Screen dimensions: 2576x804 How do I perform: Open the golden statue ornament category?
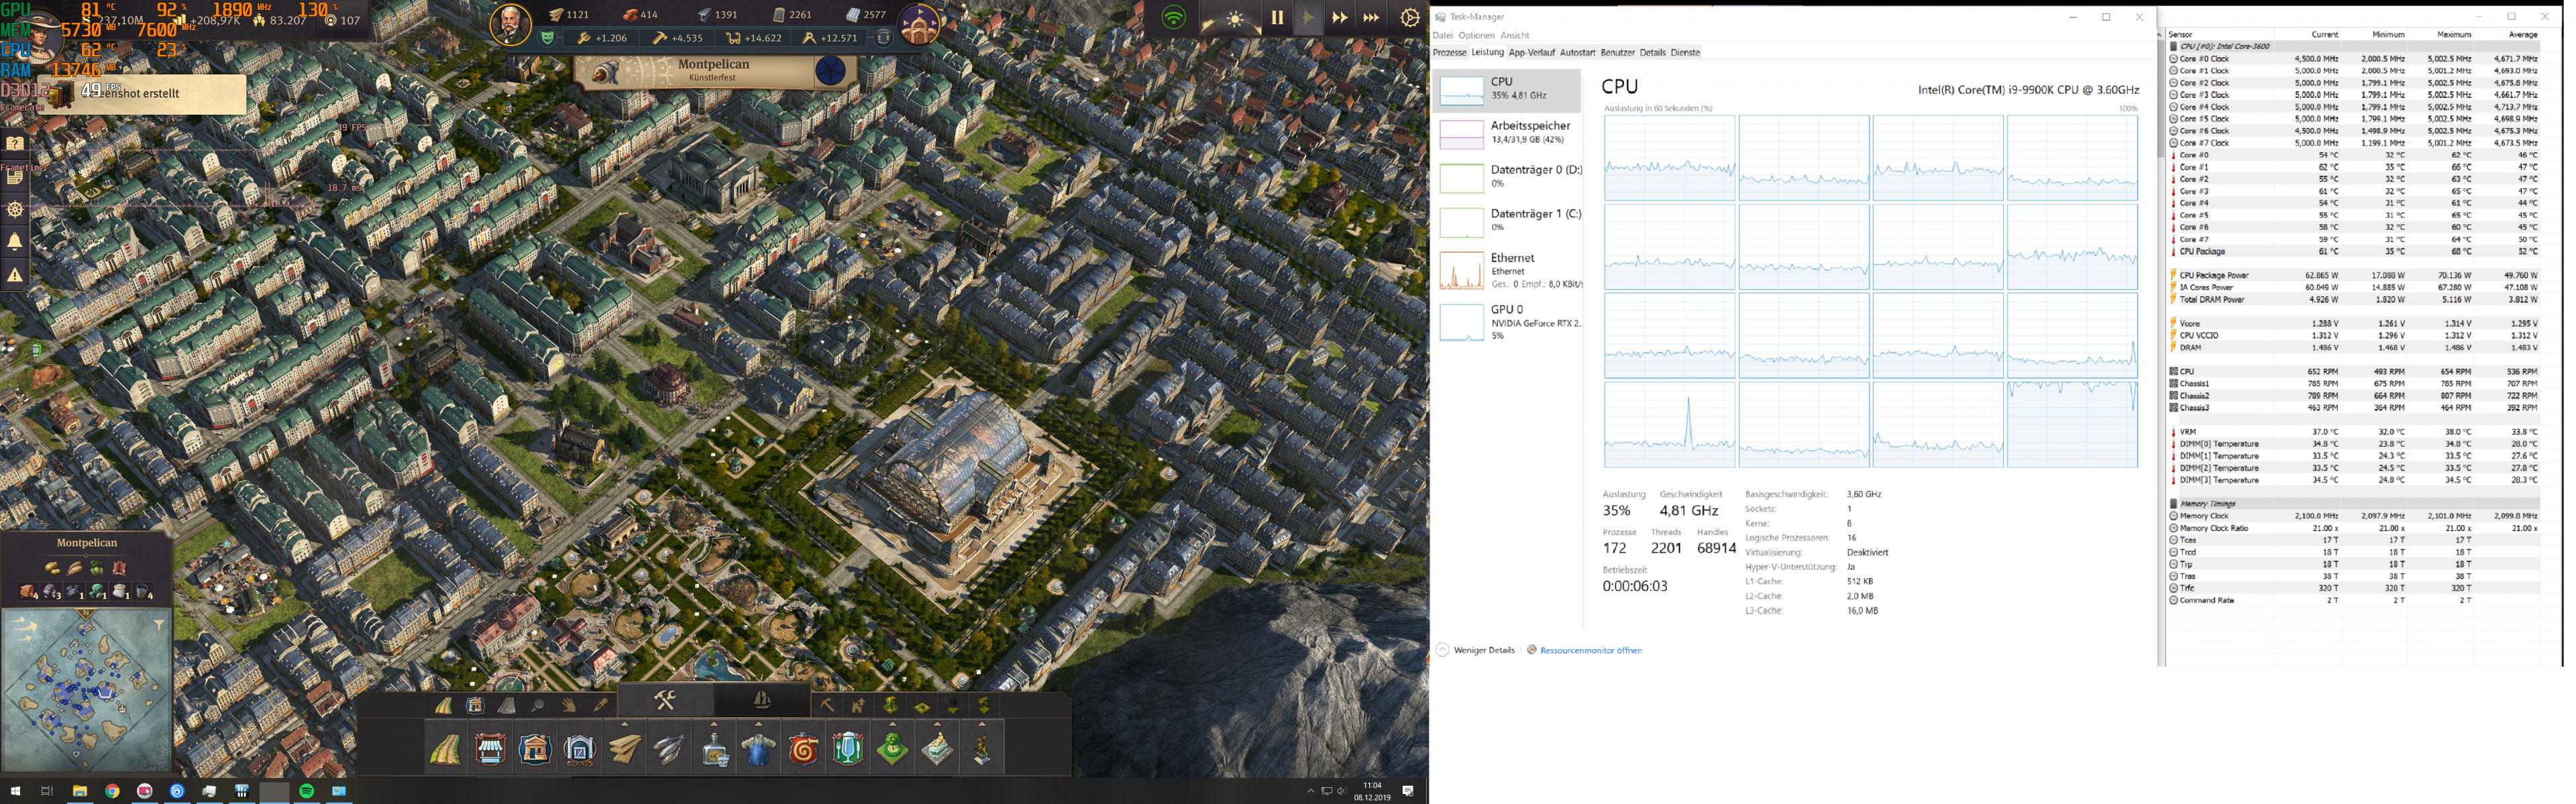pos(982,750)
